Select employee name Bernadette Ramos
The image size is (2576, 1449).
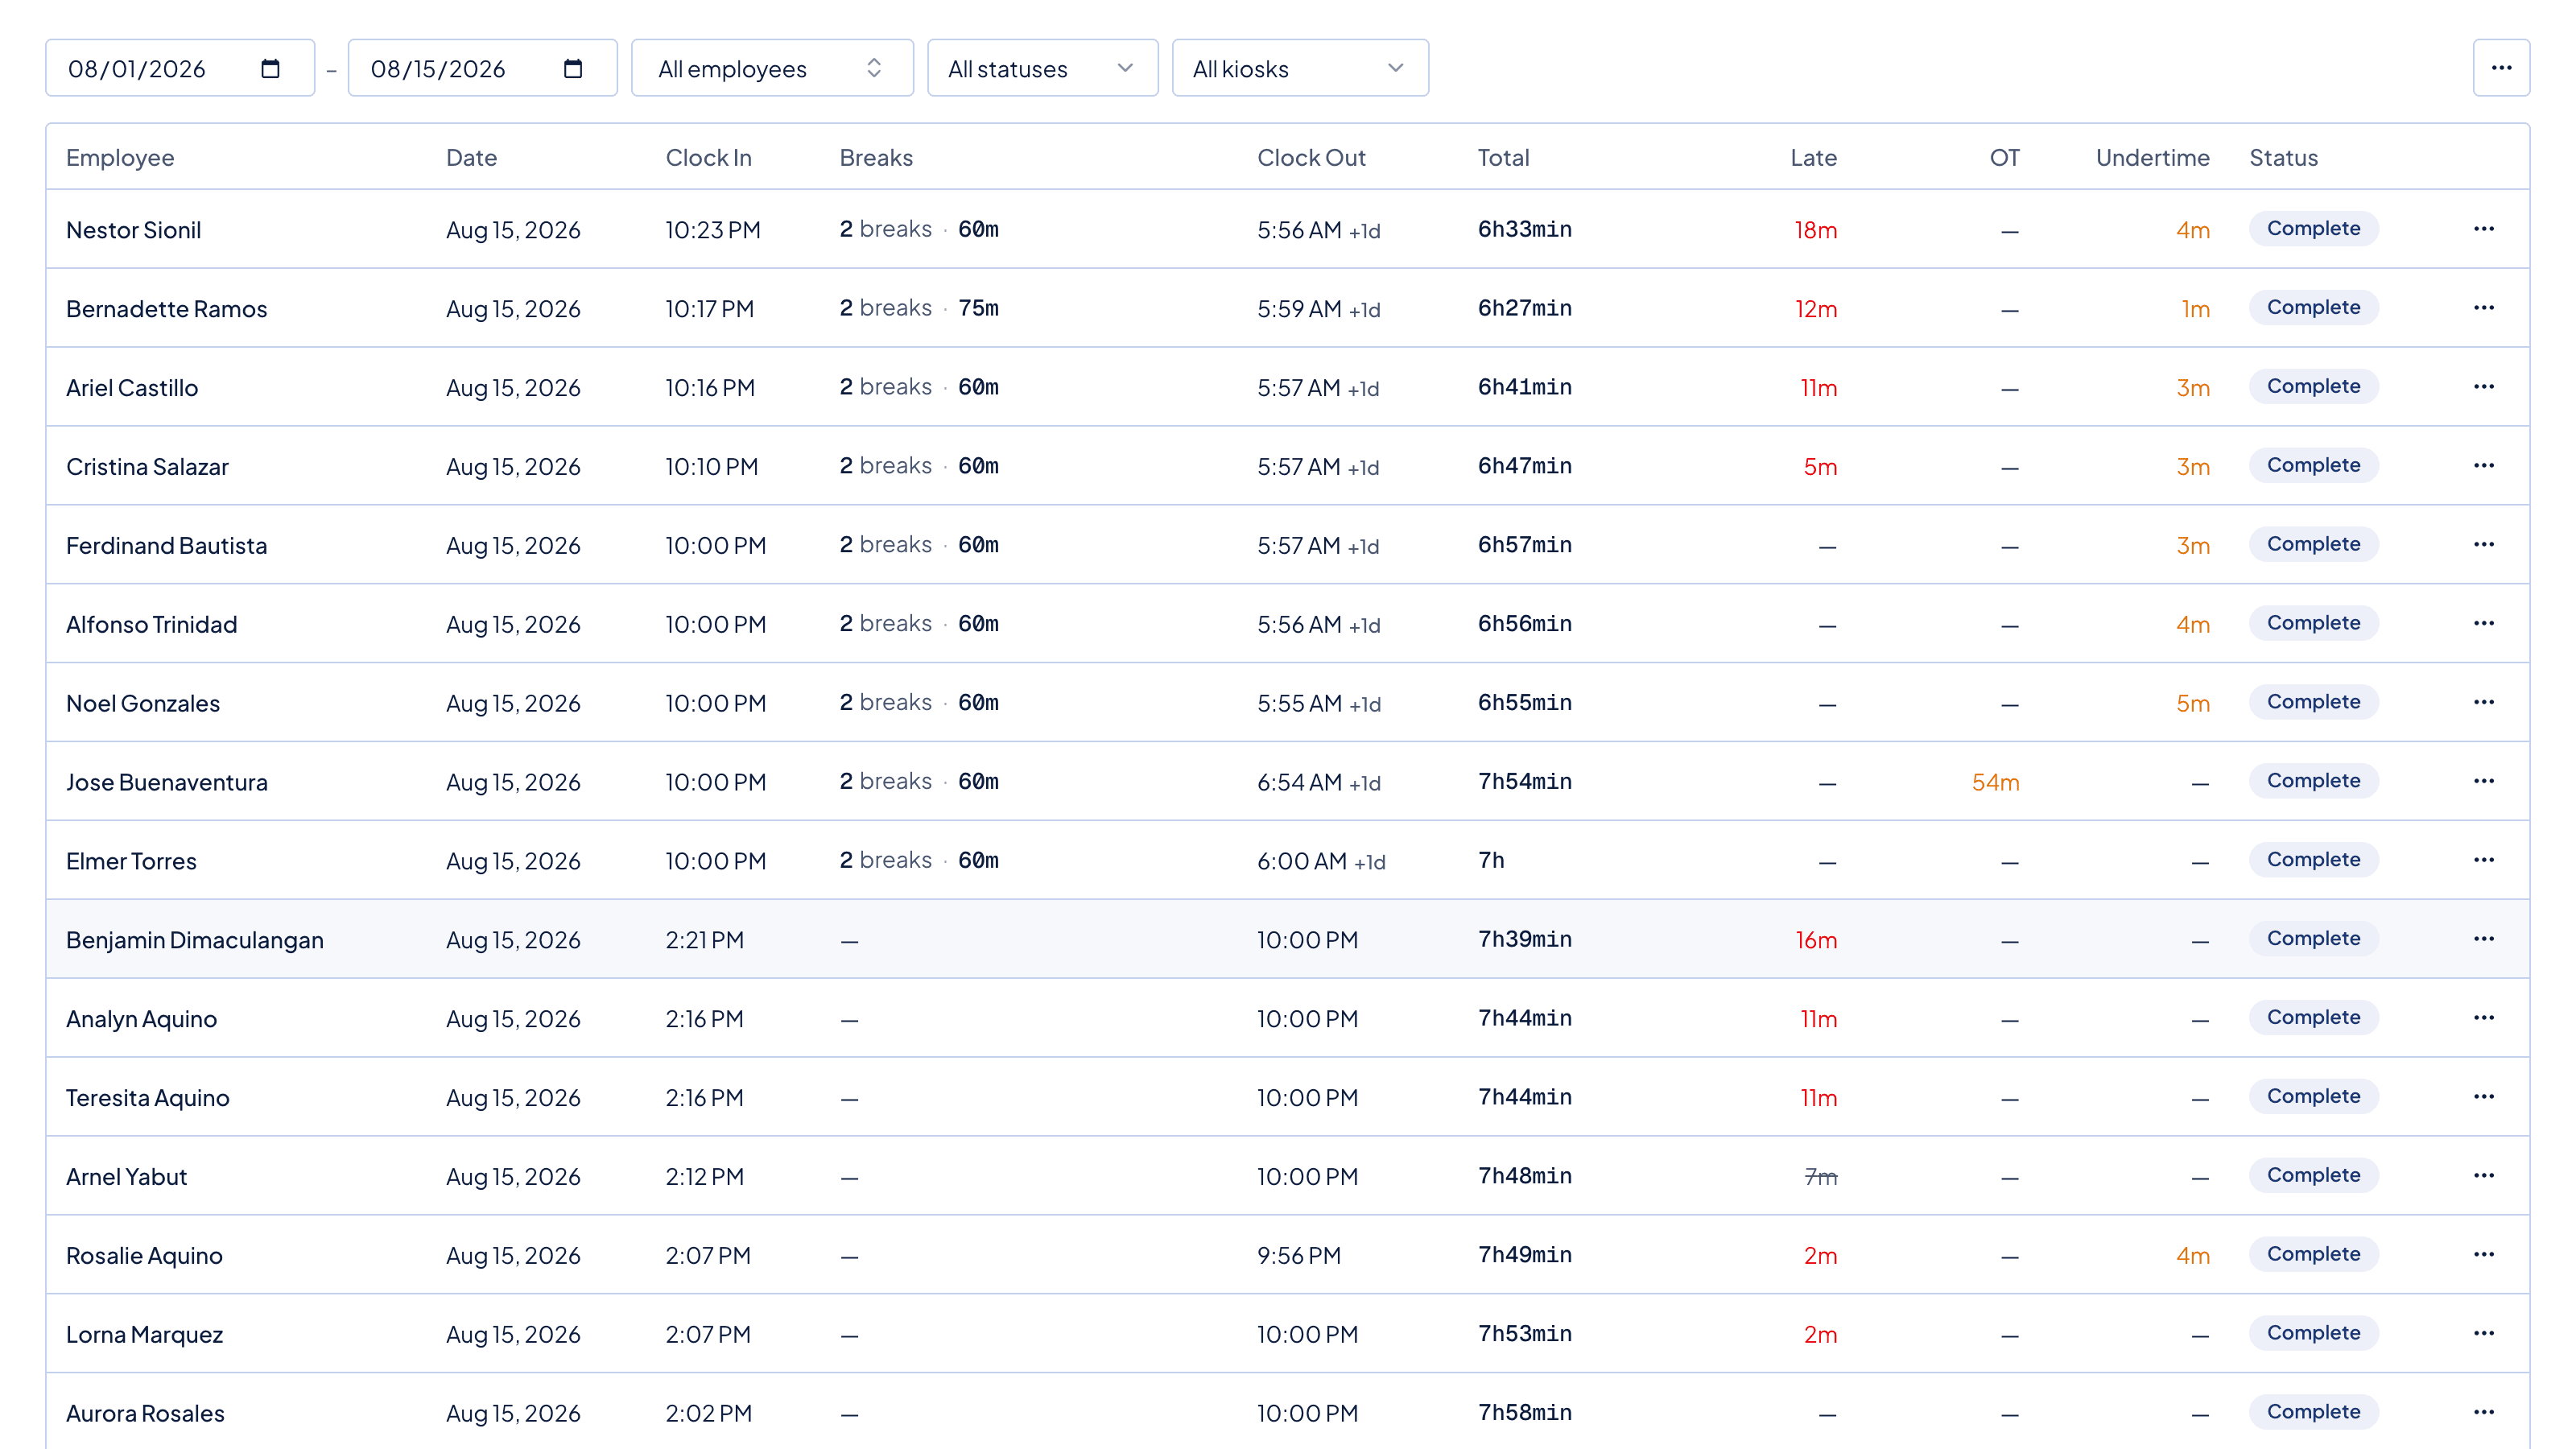[166, 309]
